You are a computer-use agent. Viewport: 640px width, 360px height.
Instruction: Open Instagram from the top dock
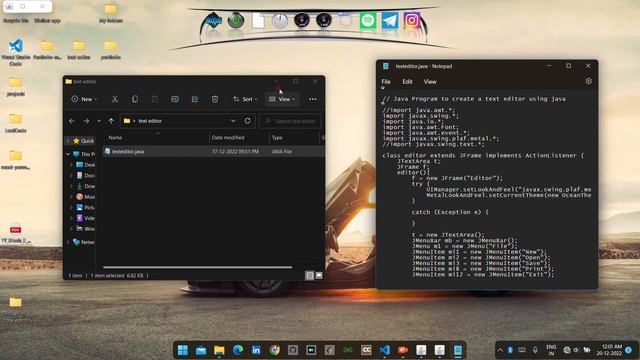pyautogui.click(x=411, y=20)
